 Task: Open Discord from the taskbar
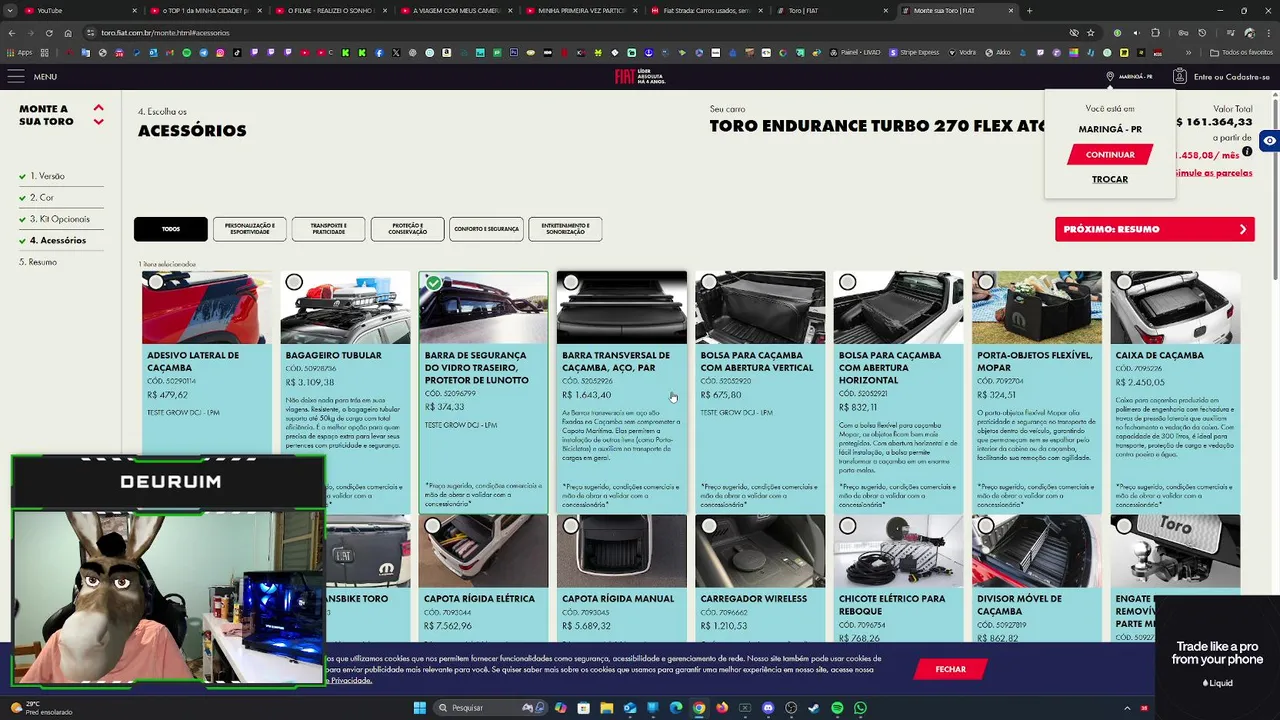click(x=768, y=708)
